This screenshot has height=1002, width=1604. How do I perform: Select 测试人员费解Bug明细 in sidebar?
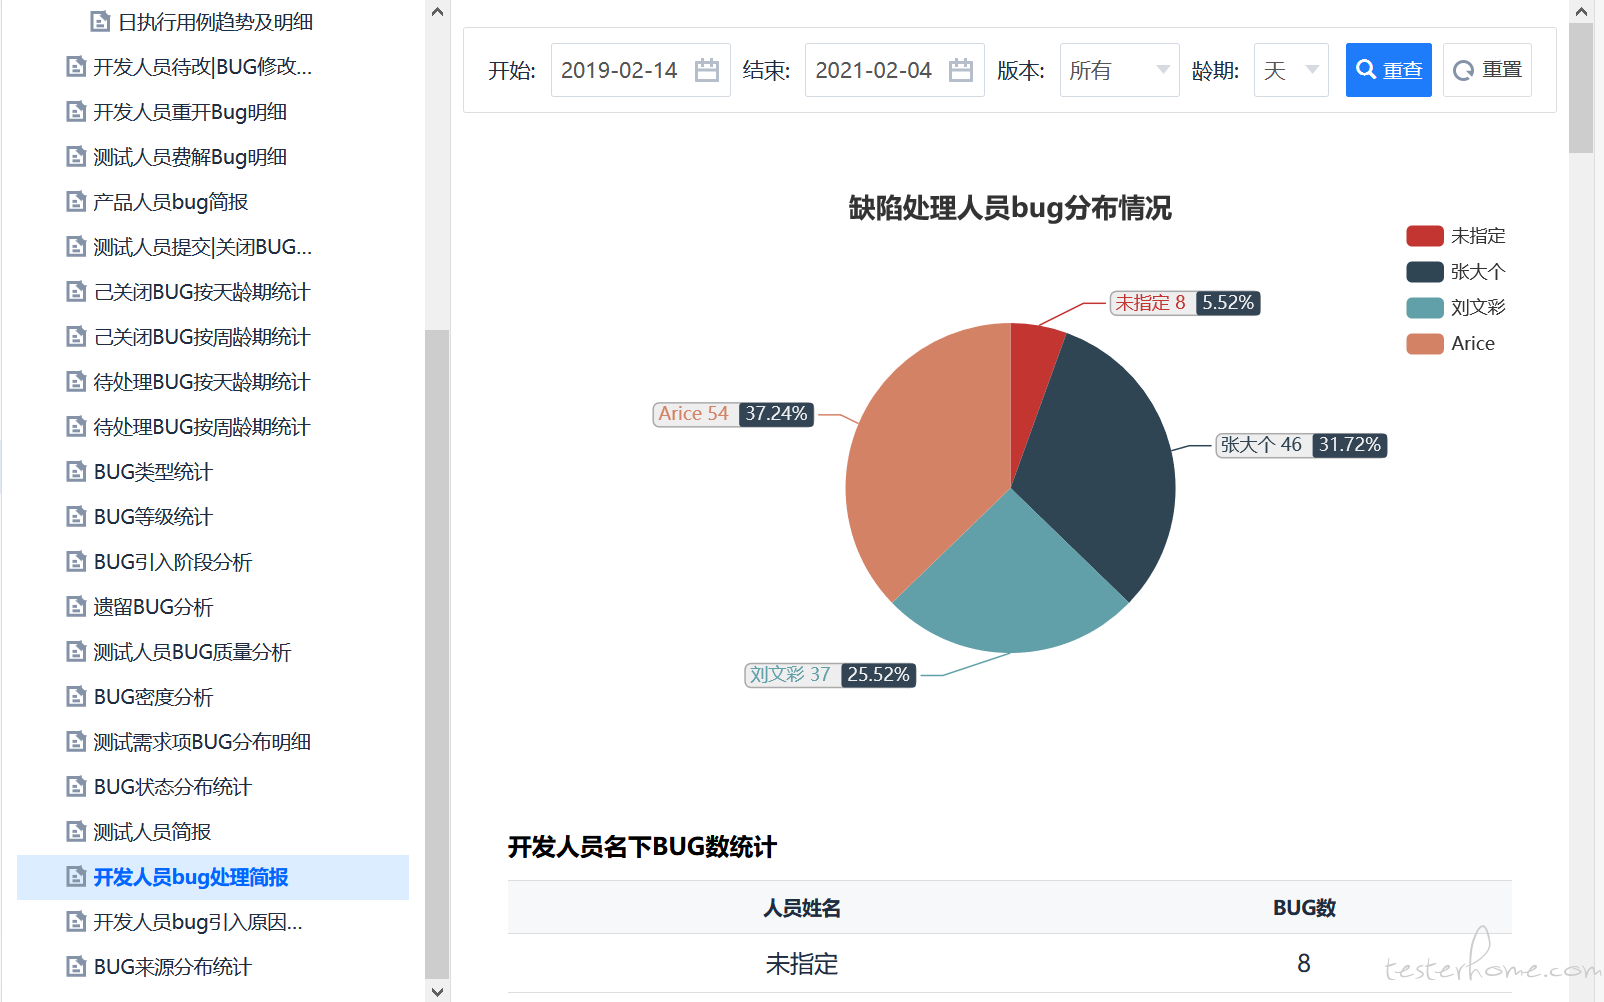[190, 157]
